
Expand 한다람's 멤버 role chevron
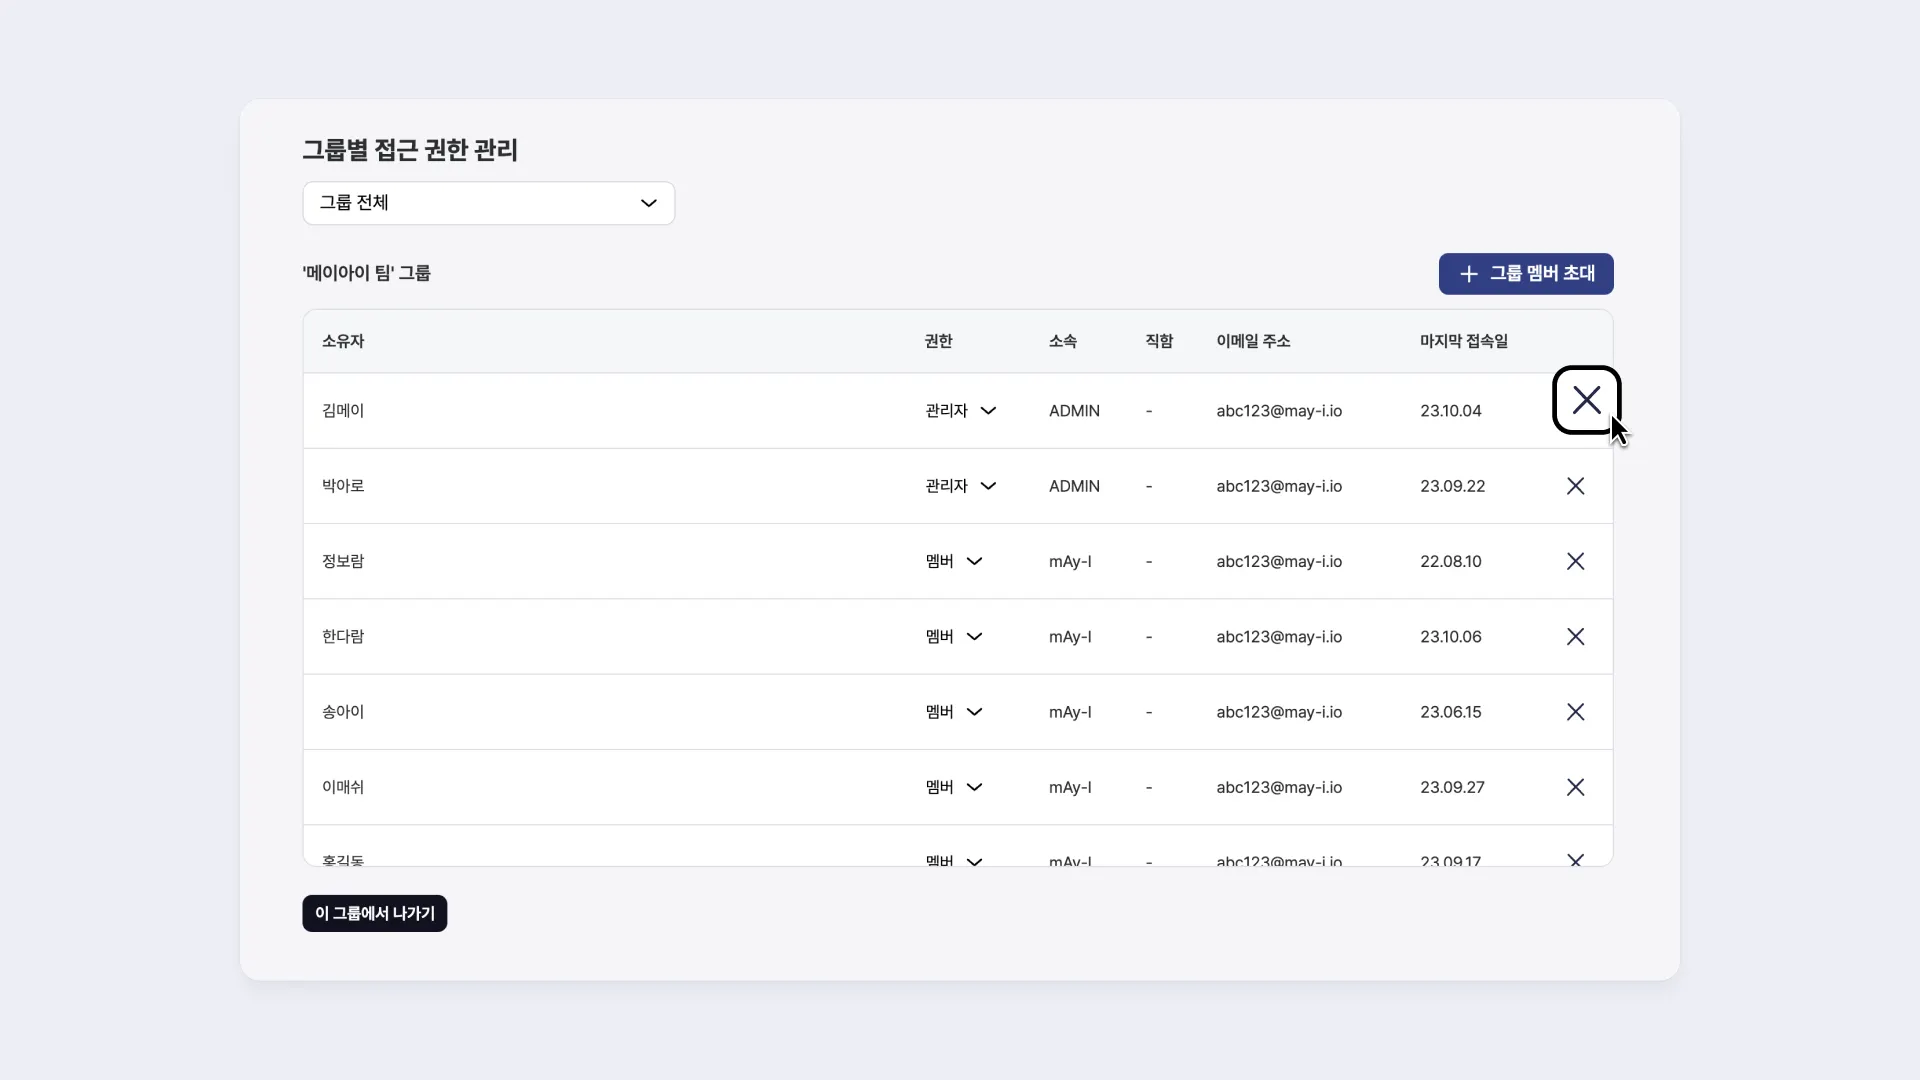coord(974,637)
